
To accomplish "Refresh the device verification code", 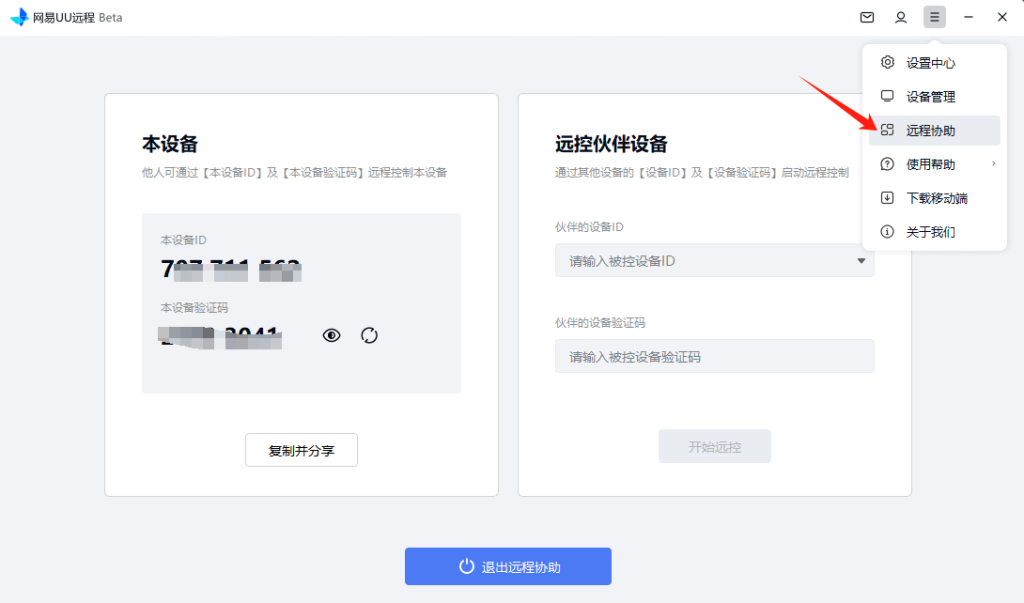I will [x=369, y=335].
